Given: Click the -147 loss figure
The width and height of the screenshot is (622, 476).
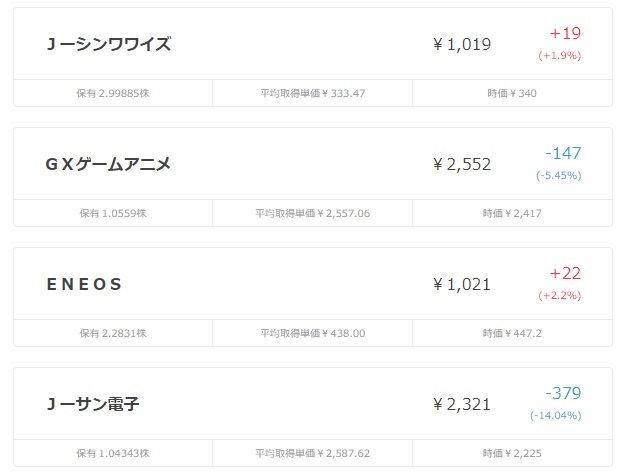Looking at the screenshot, I should [x=563, y=153].
